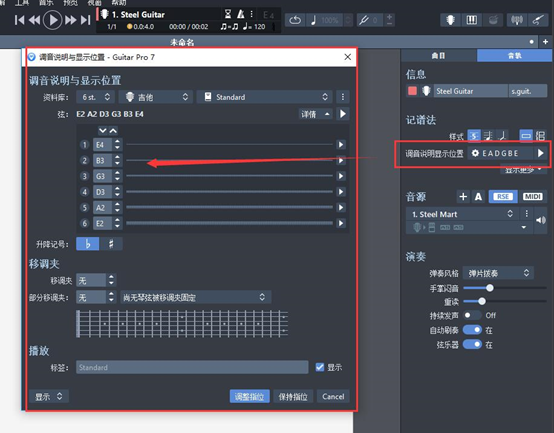Screen dimensions: 554x433
Task: Edit the Steel Guitar track name field
Action: pos(470,91)
